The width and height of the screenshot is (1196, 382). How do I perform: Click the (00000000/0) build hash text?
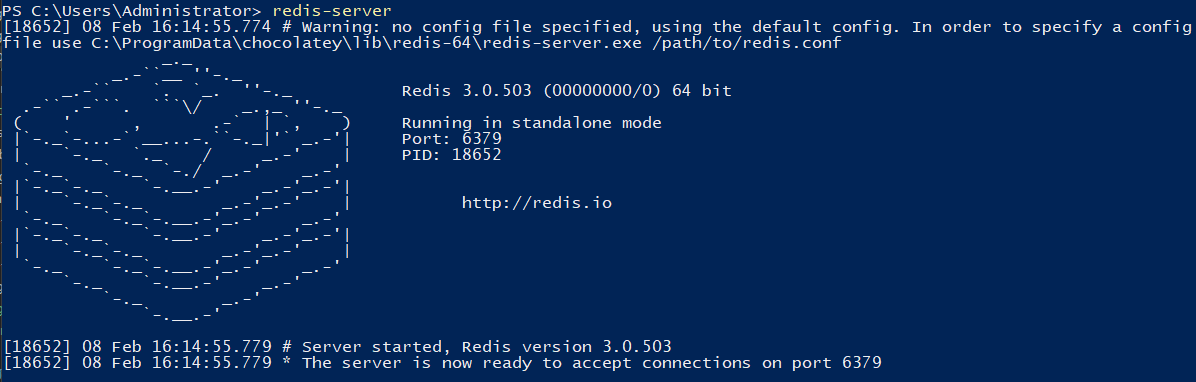(x=602, y=91)
